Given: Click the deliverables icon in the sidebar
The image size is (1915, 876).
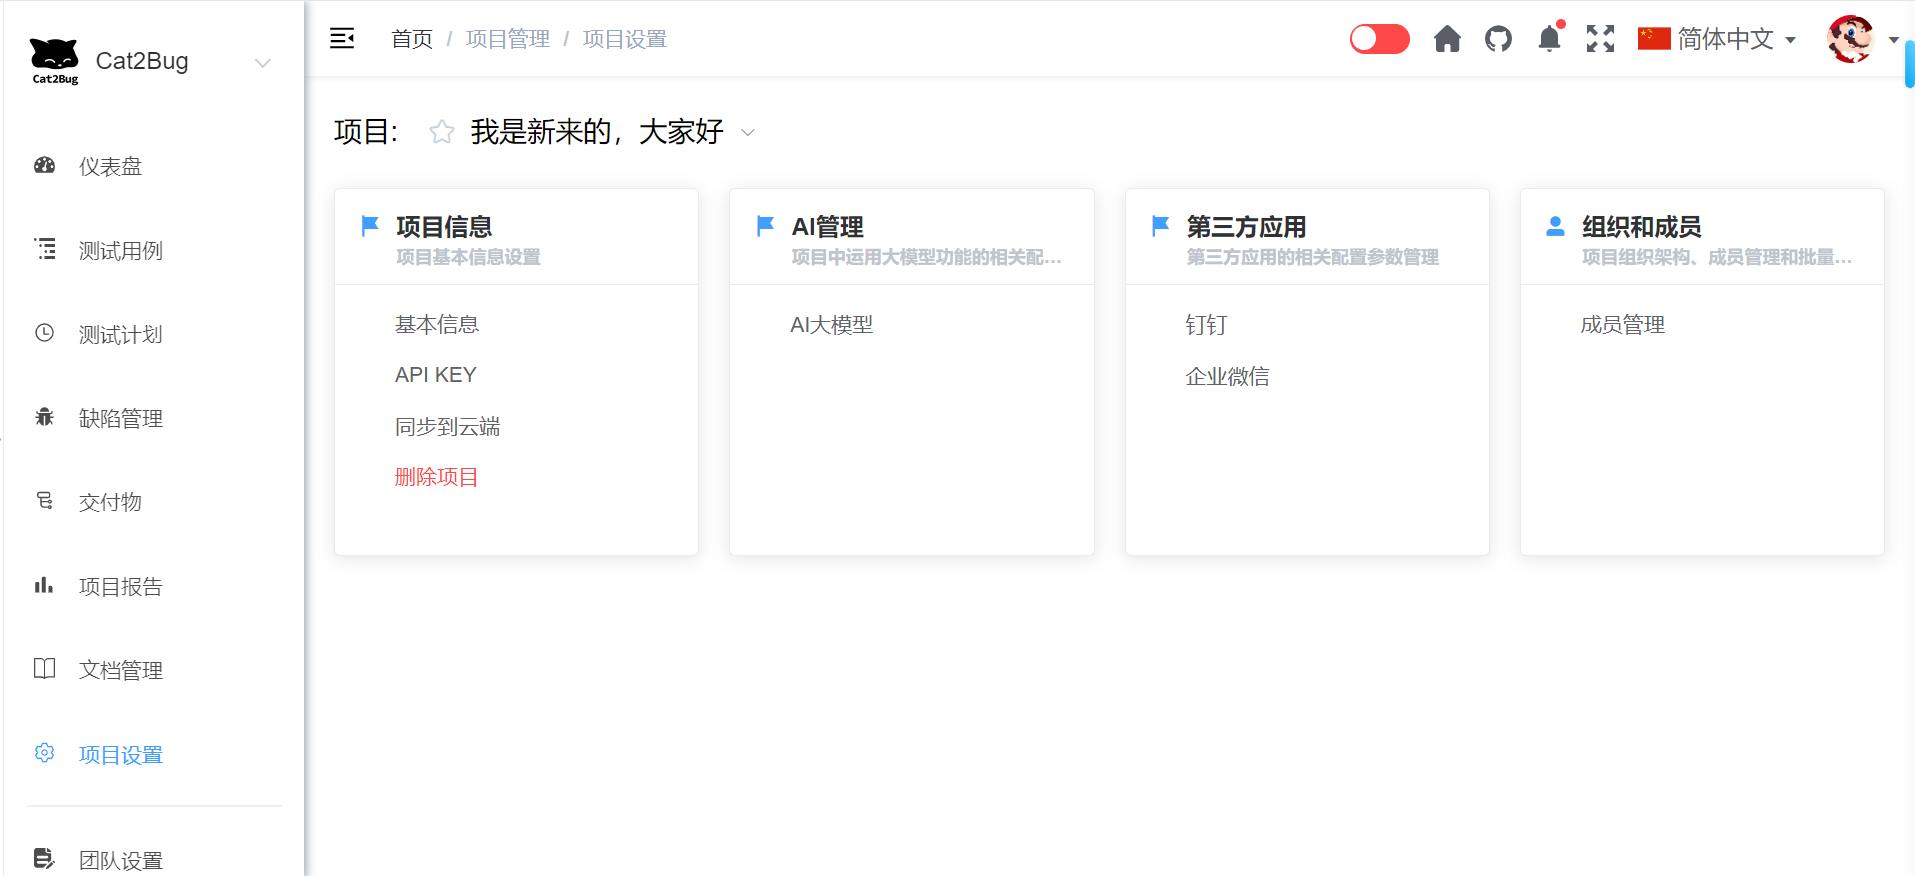Looking at the screenshot, I should click(x=45, y=501).
